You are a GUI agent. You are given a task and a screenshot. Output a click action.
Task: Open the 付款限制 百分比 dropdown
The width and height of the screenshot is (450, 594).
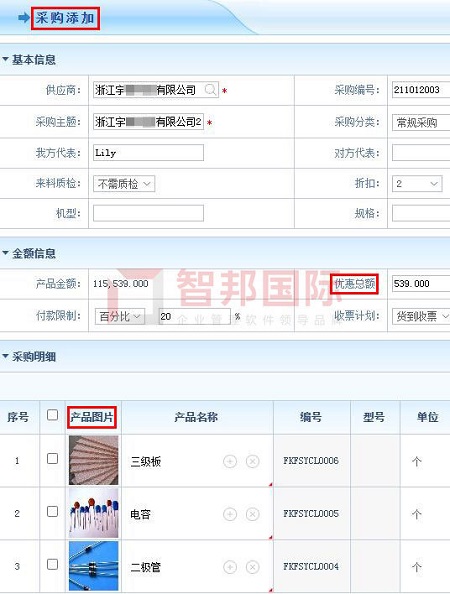[x=120, y=316]
